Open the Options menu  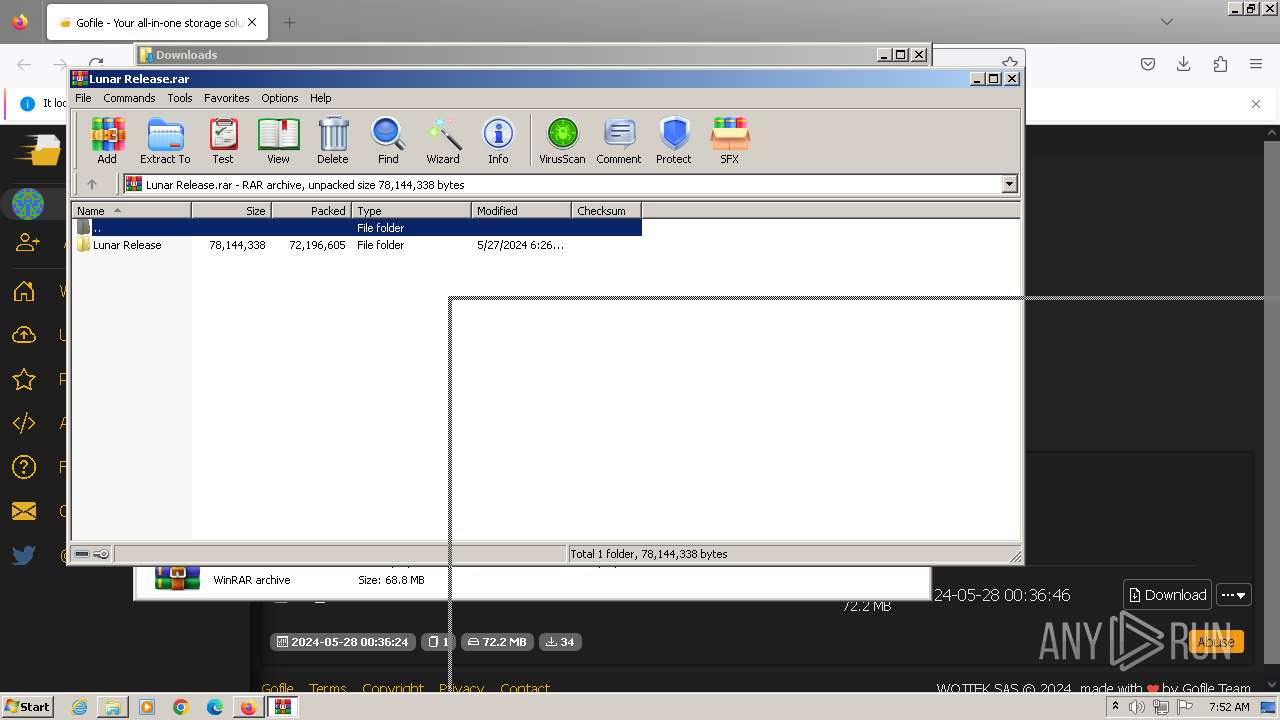pos(280,98)
